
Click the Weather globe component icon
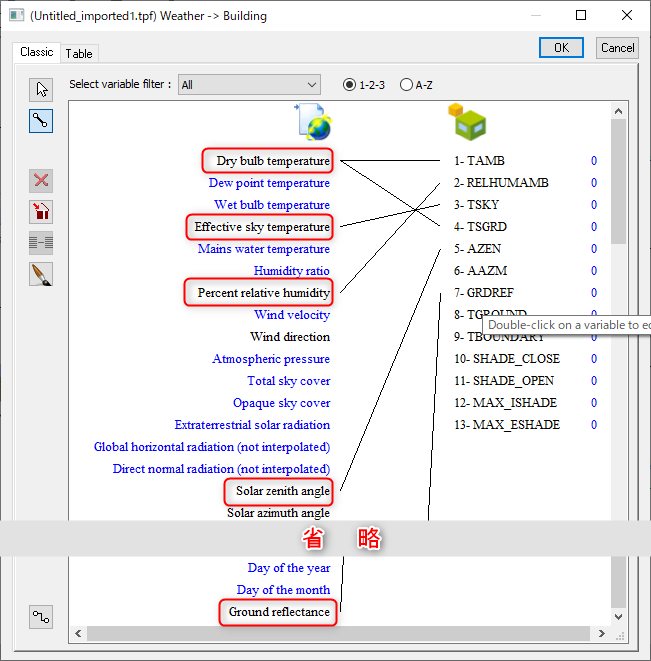pos(314,122)
